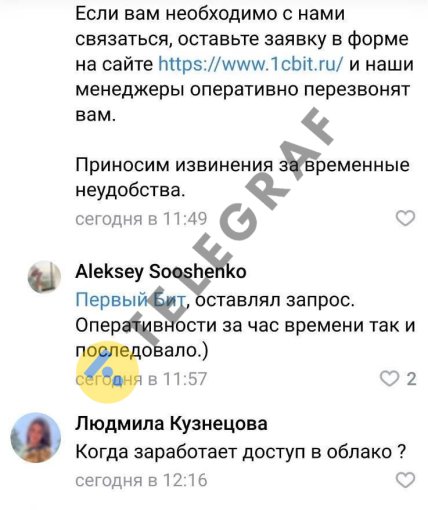The width and height of the screenshot is (428, 510).
Task: Select the 'Приносим извинения' paragraph
Action: (x=242, y=178)
